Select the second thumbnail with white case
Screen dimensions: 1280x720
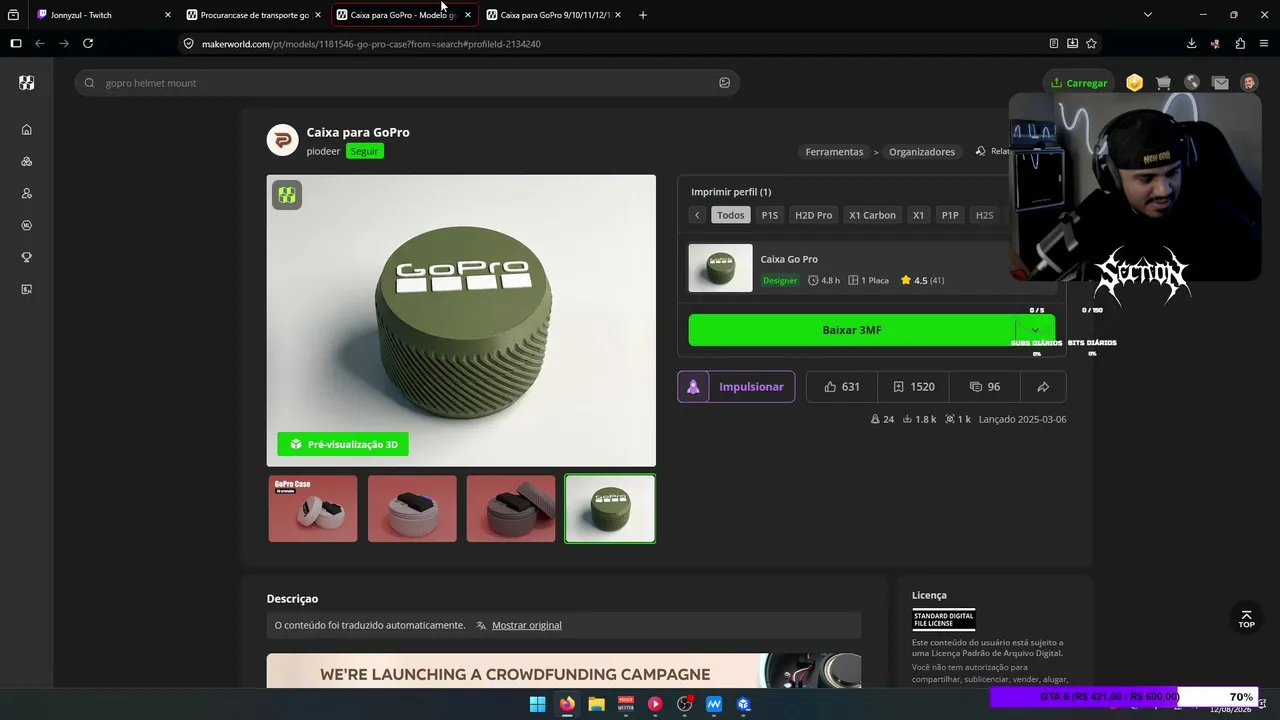pyautogui.click(x=412, y=509)
